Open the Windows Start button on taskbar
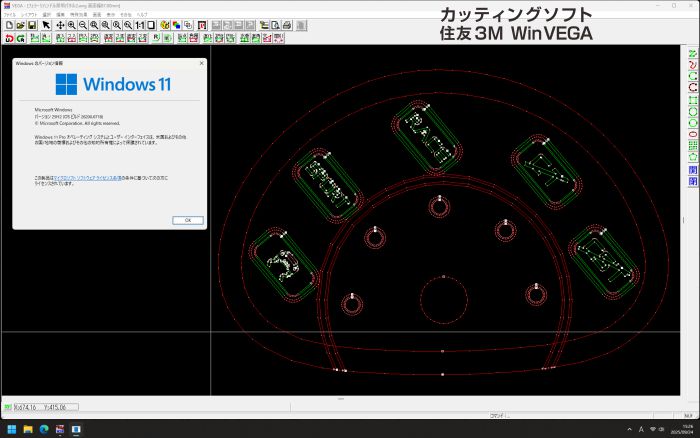 (x=12, y=429)
